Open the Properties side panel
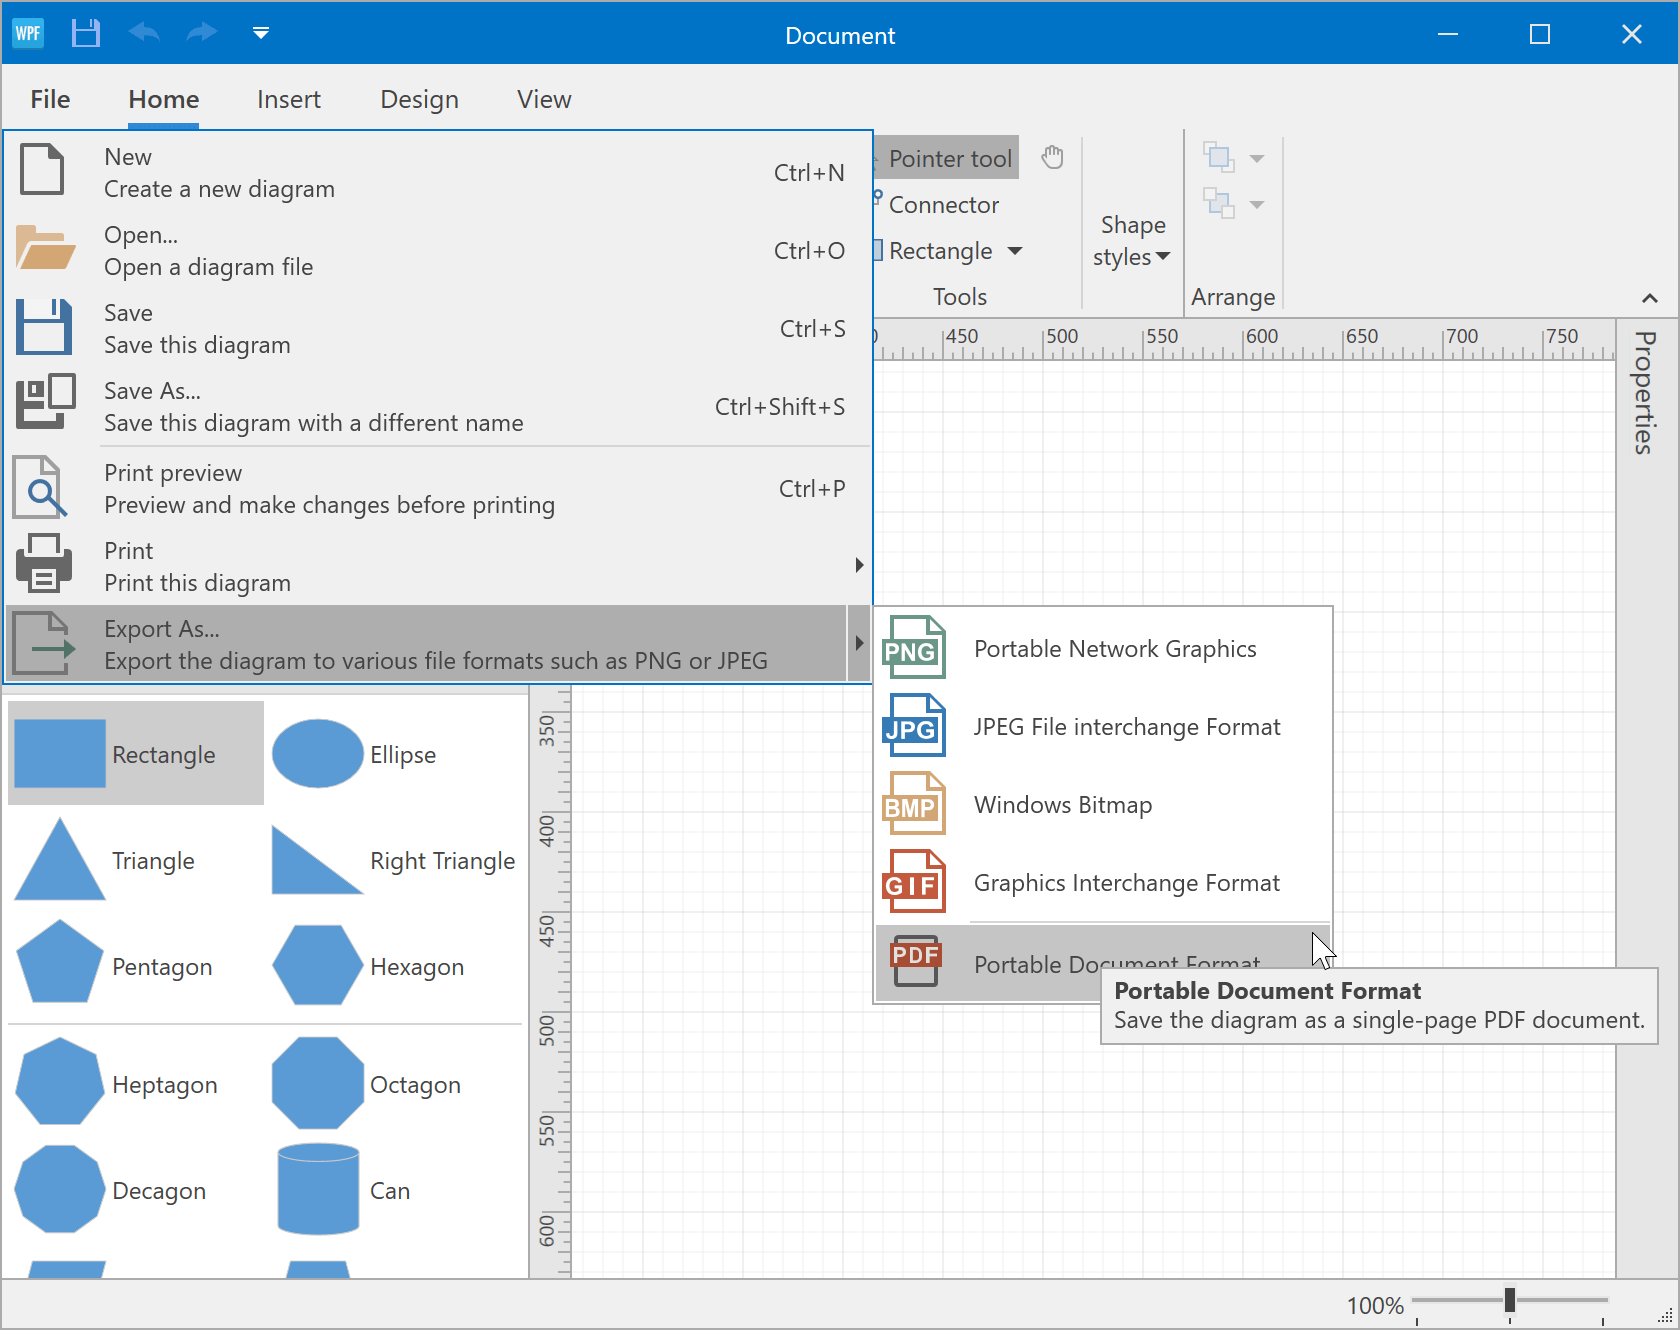 pyautogui.click(x=1645, y=392)
